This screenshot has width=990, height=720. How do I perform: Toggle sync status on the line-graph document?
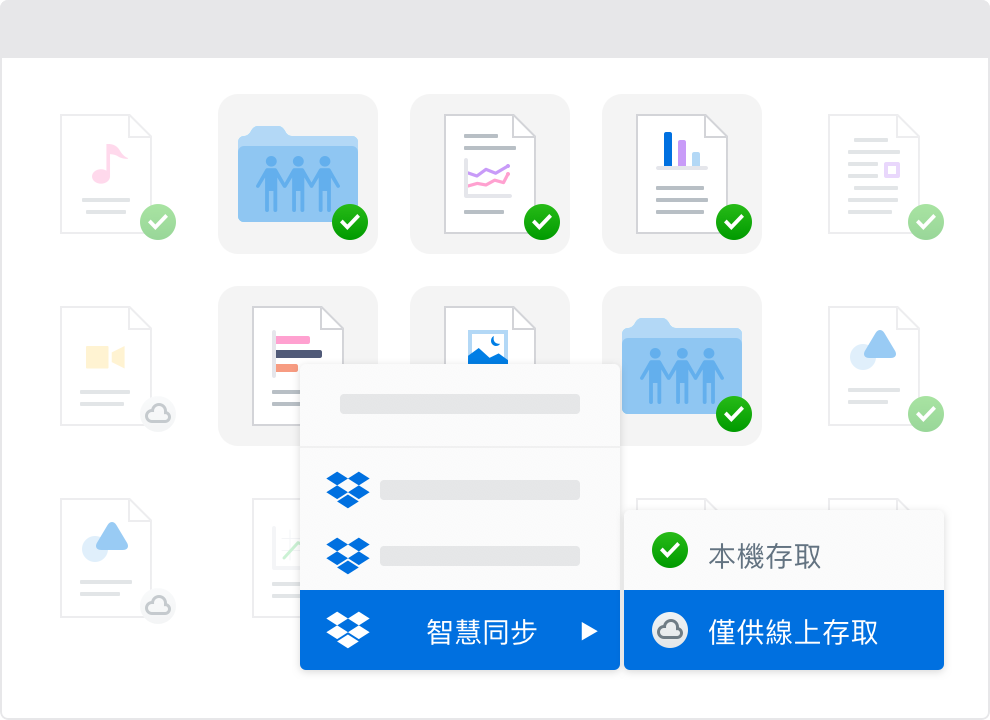pyautogui.click(x=542, y=222)
